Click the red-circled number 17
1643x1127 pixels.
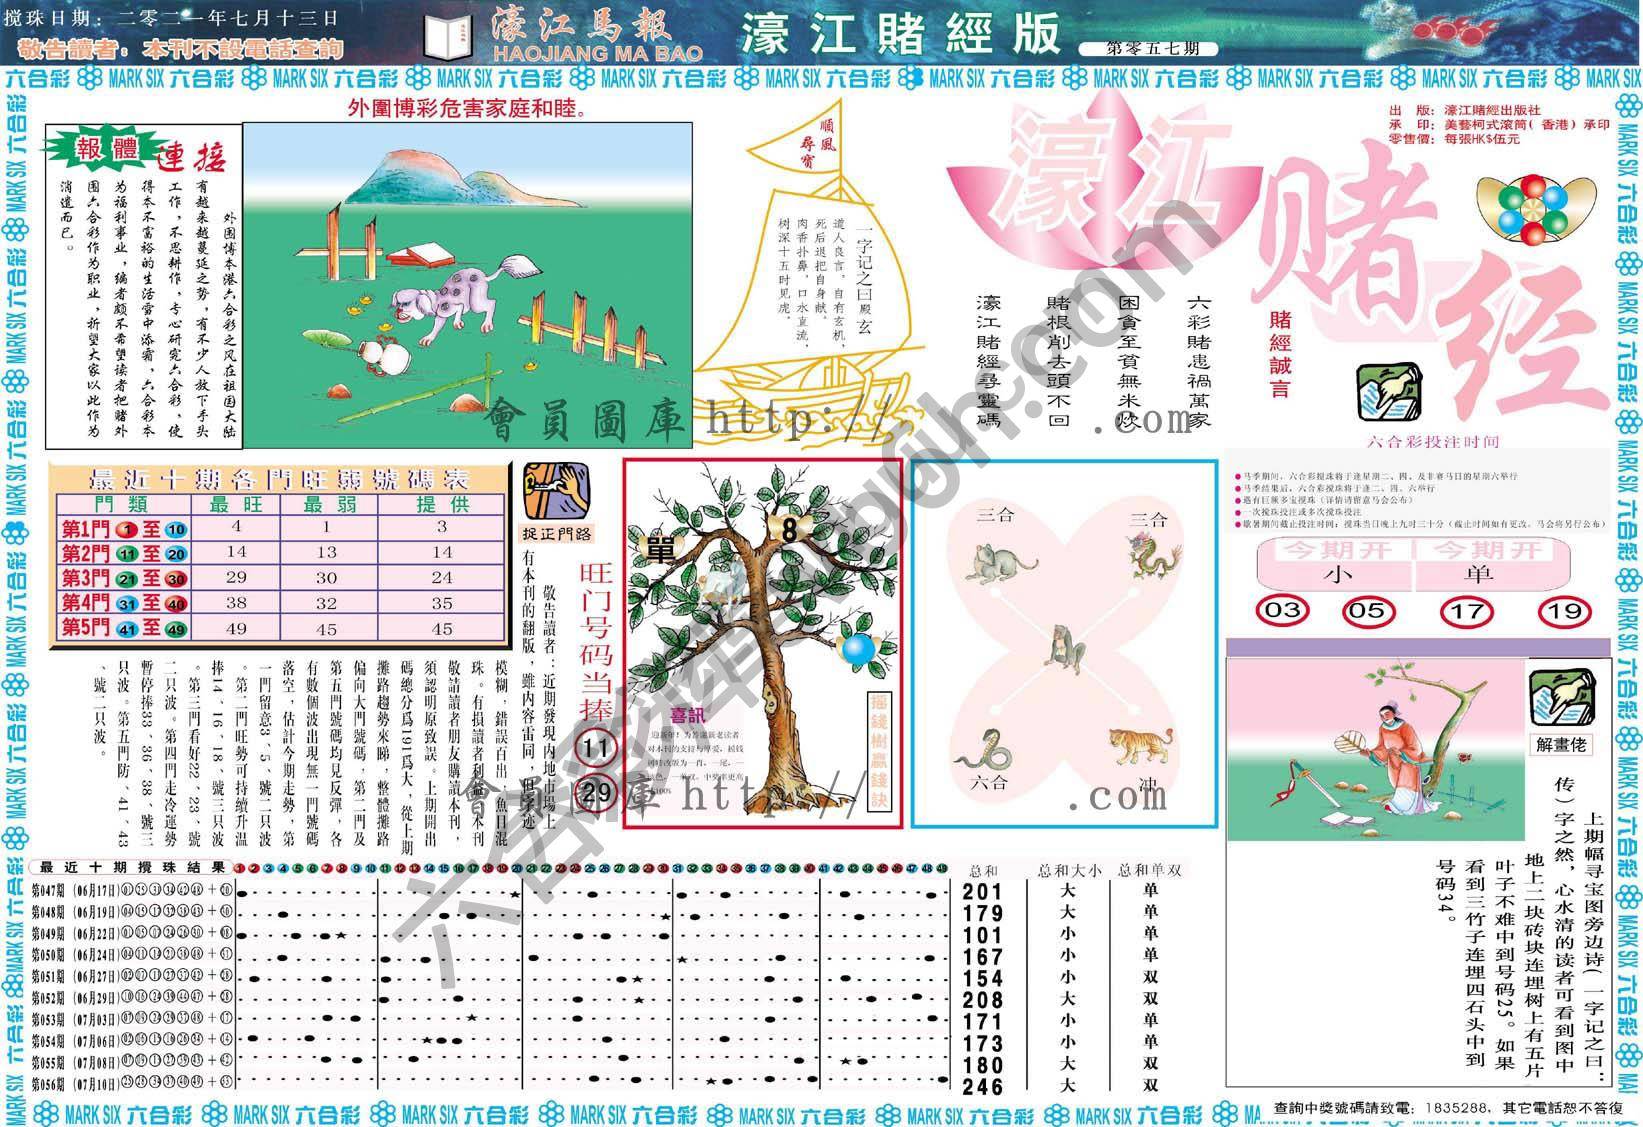(1466, 611)
